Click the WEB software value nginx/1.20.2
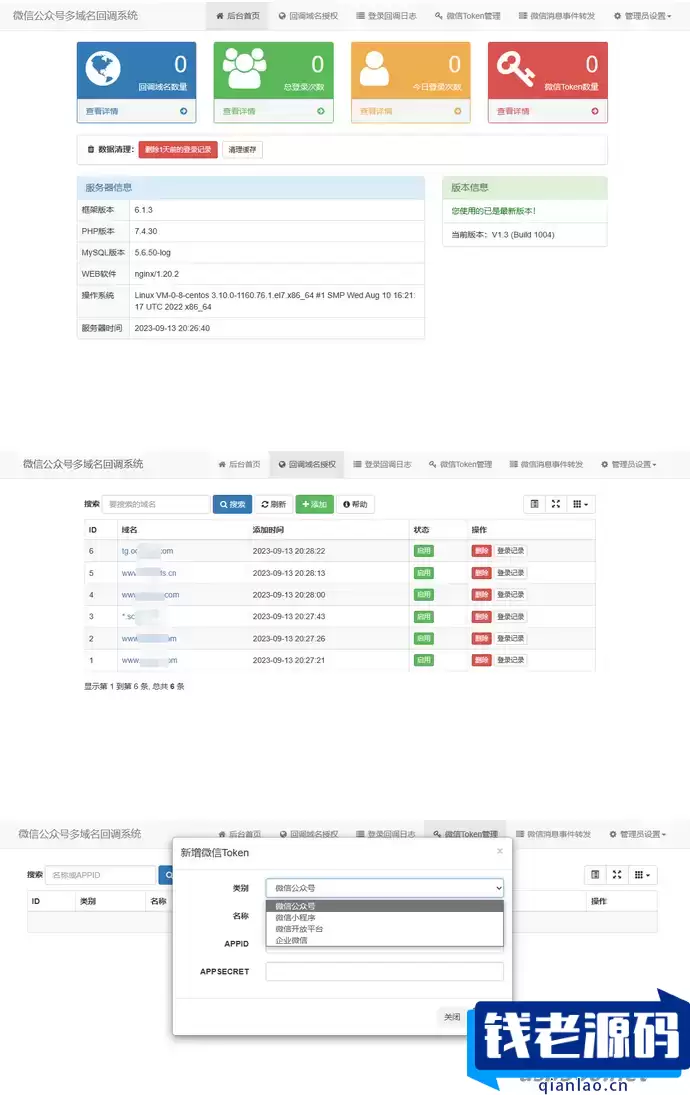This screenshot has width=690, height=1095. [x=156, y=274]
